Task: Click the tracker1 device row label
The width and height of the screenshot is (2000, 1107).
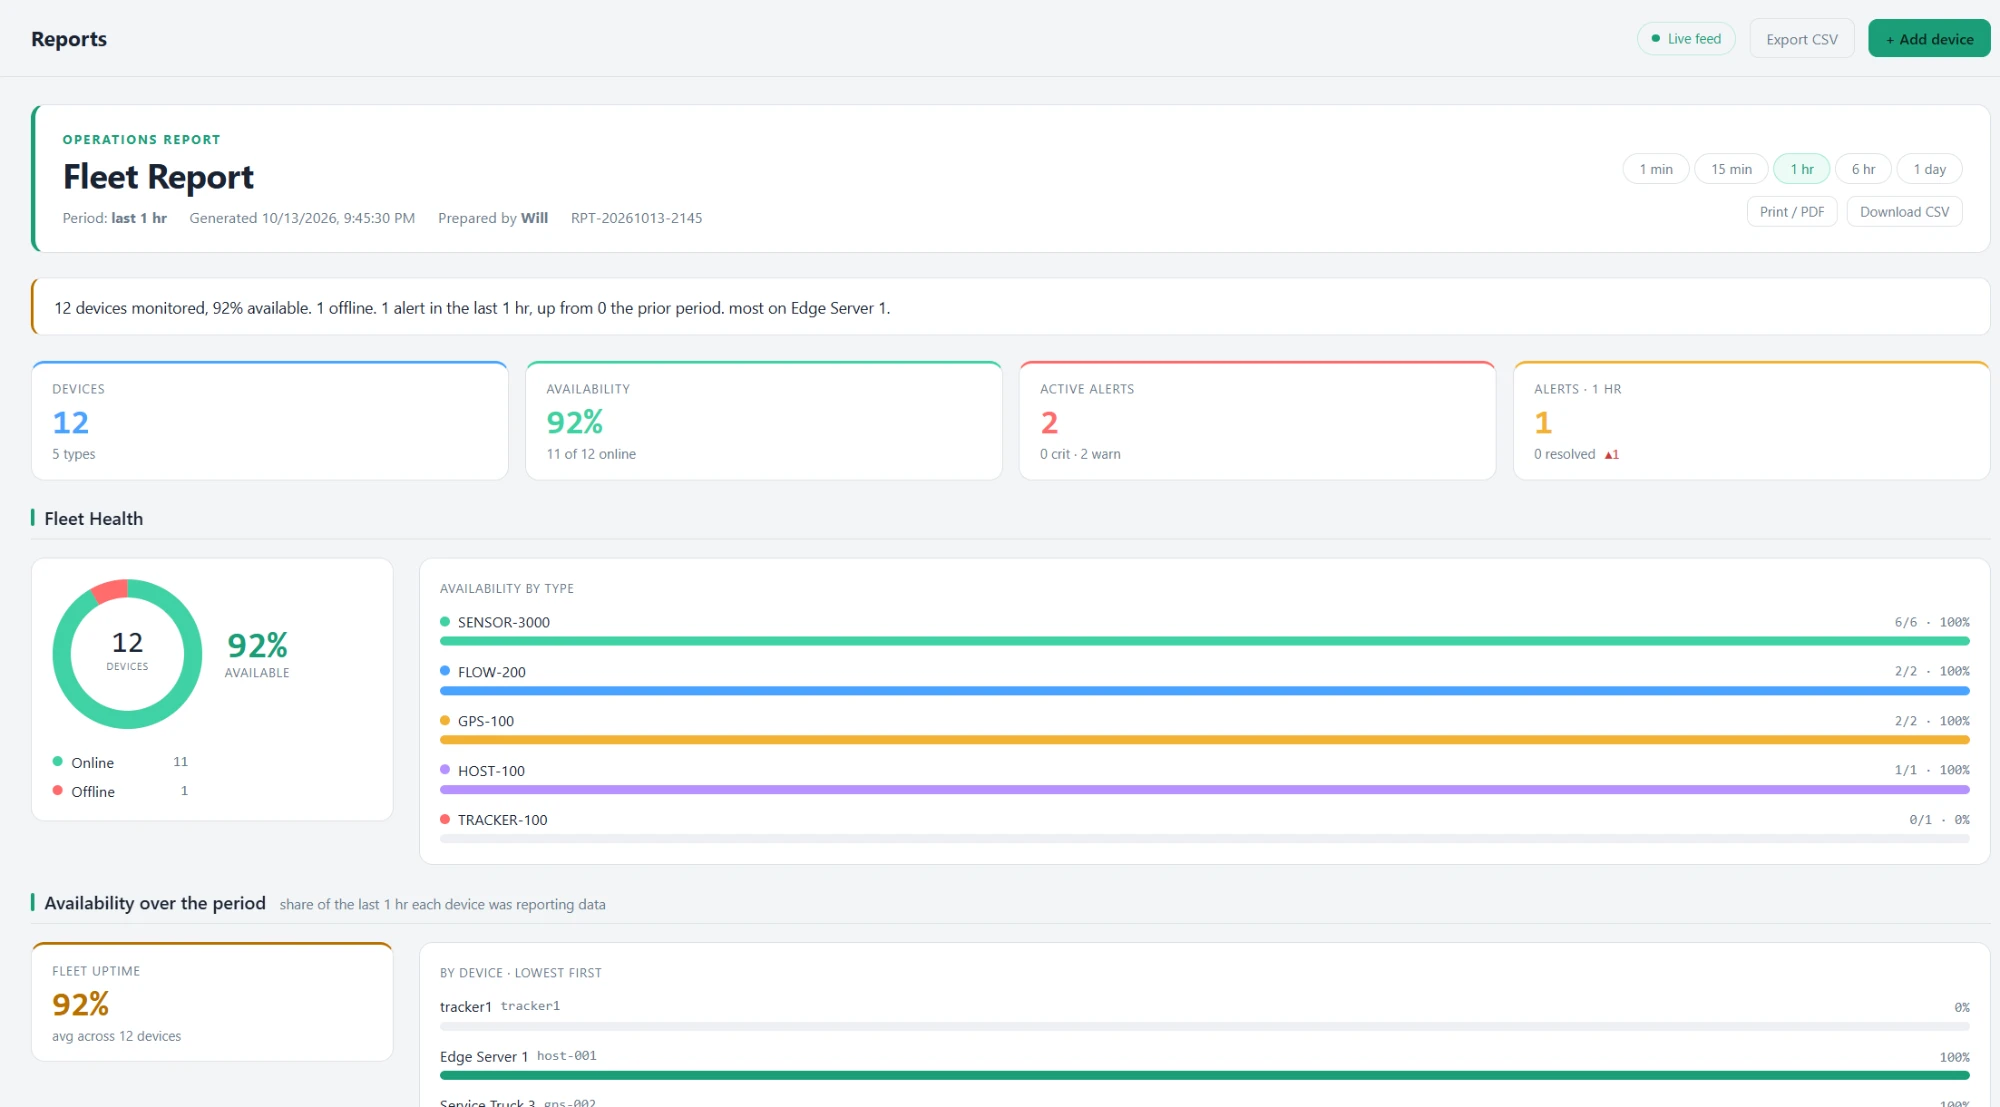Action: click(x=465, y=1007)
